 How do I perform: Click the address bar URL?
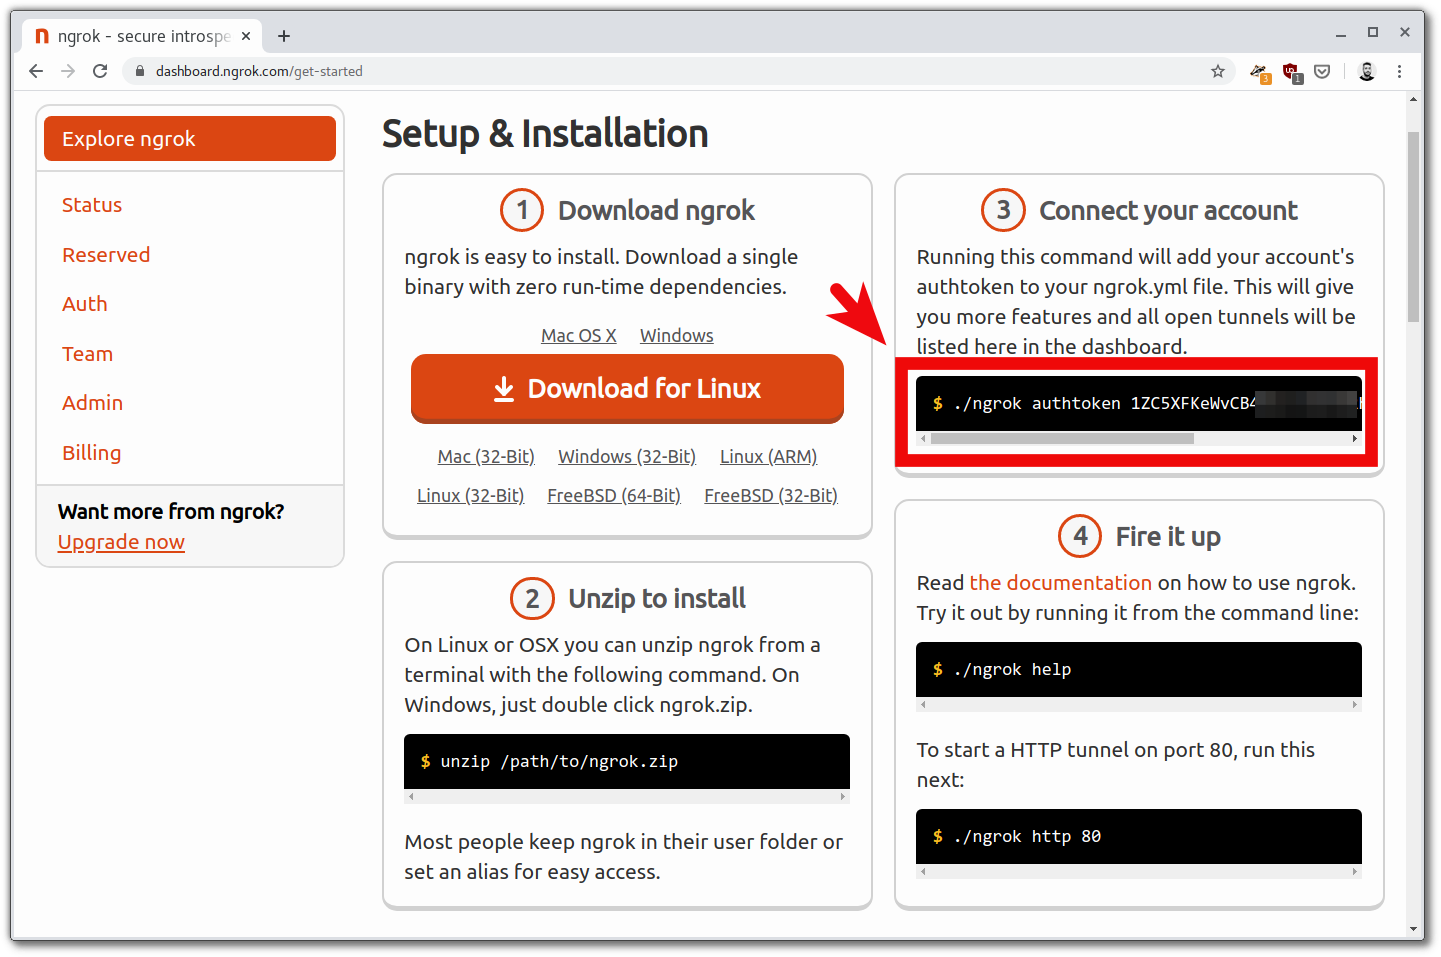coord(259,71)
